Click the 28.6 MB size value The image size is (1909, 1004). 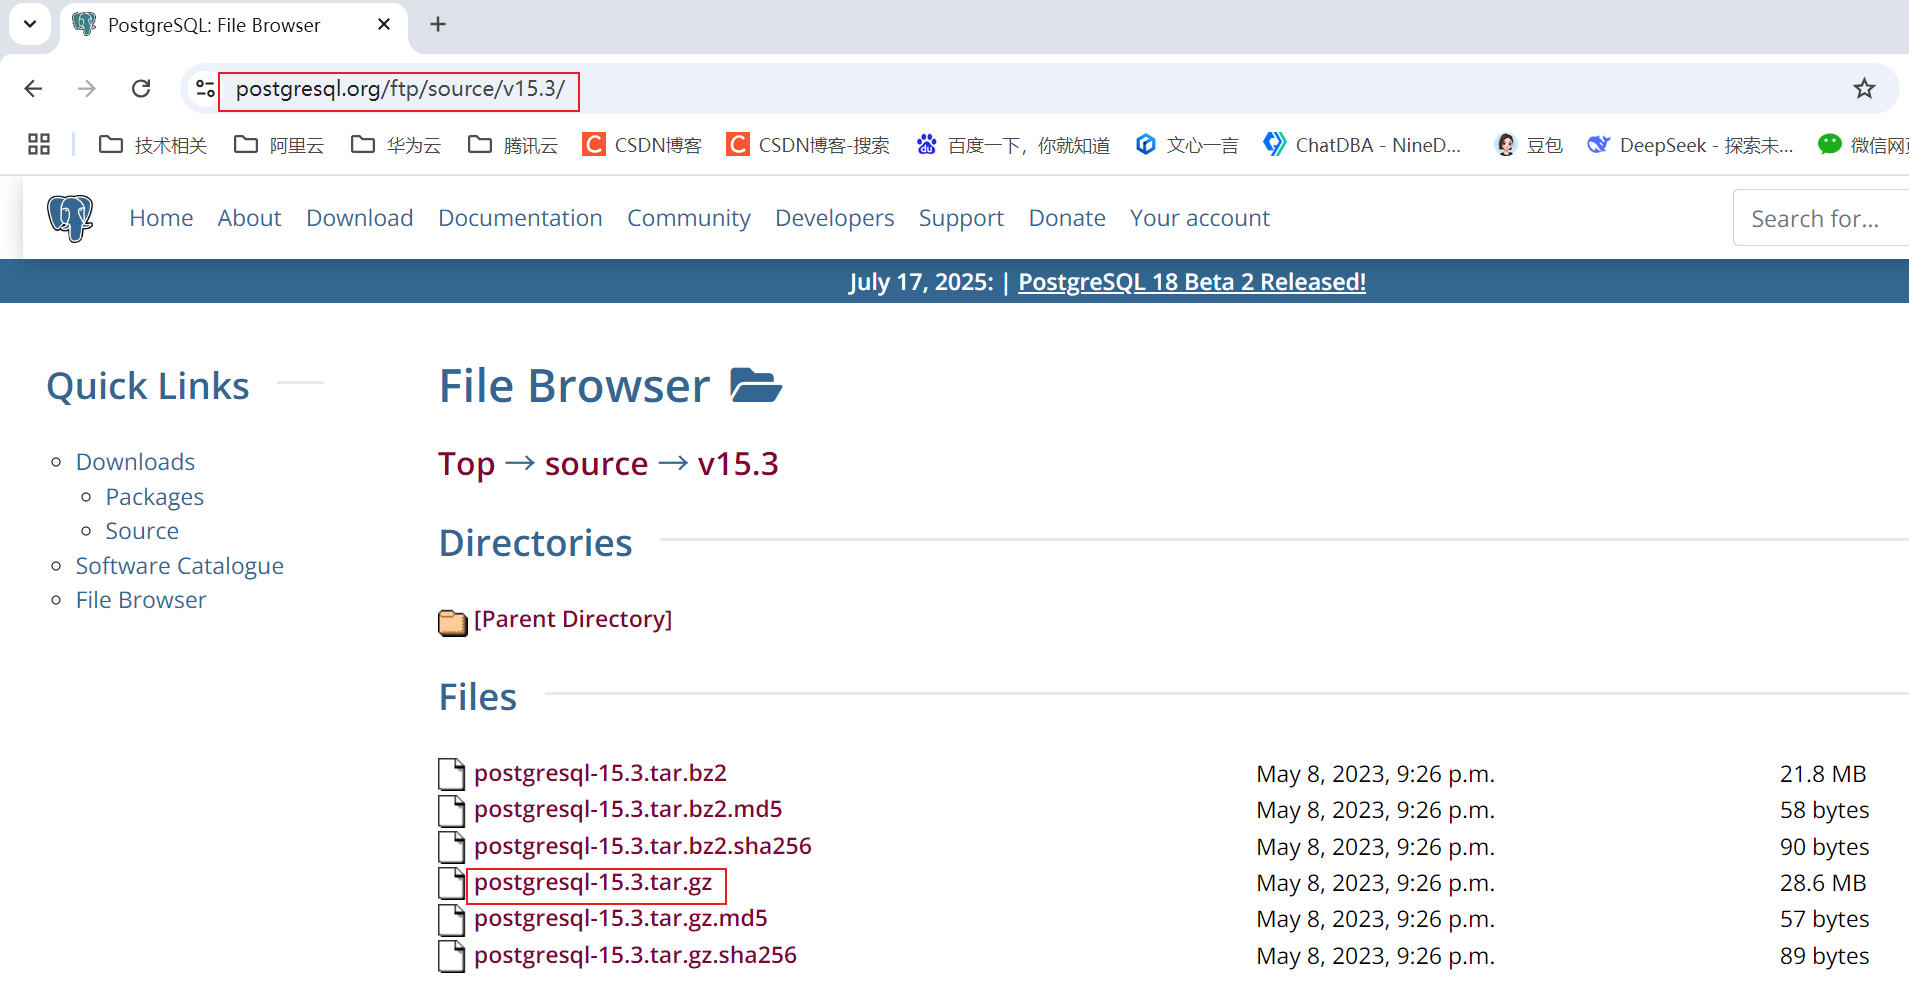pyautogui.click(x=1823, y=883)
